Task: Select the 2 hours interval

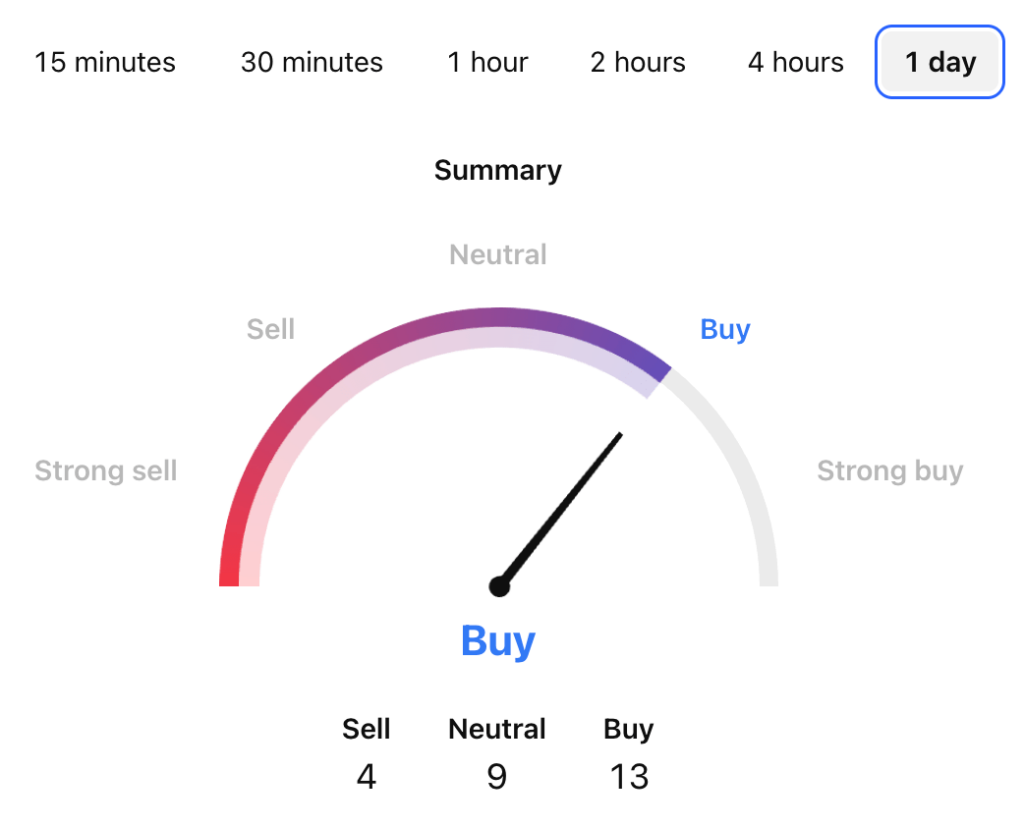Action: (x=637, y=62)
